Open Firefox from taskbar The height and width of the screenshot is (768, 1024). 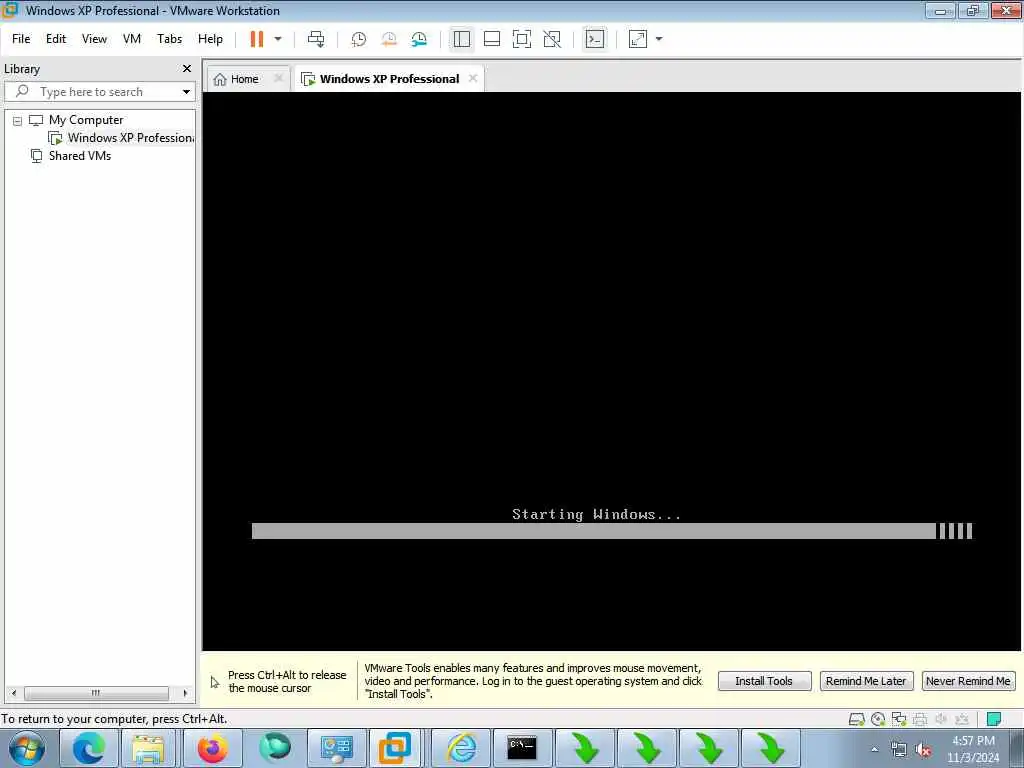coord(212,748)
